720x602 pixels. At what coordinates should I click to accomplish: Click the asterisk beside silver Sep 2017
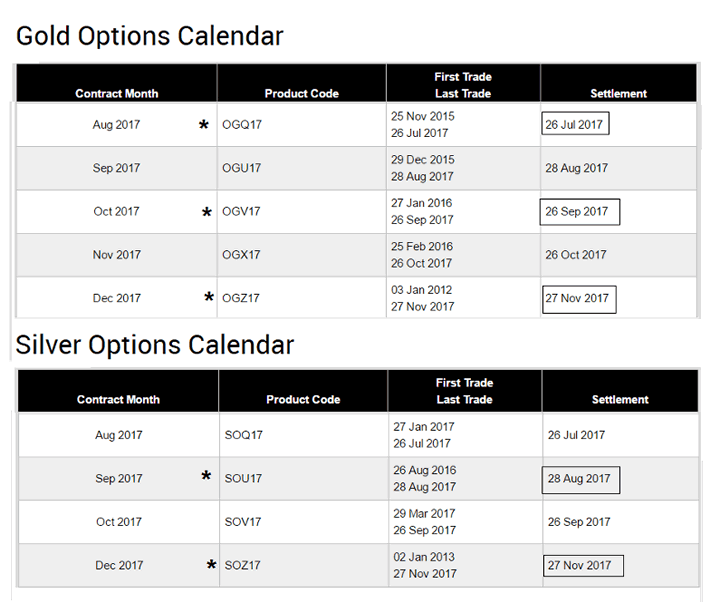pyautogui.click(x=207, y=478)
